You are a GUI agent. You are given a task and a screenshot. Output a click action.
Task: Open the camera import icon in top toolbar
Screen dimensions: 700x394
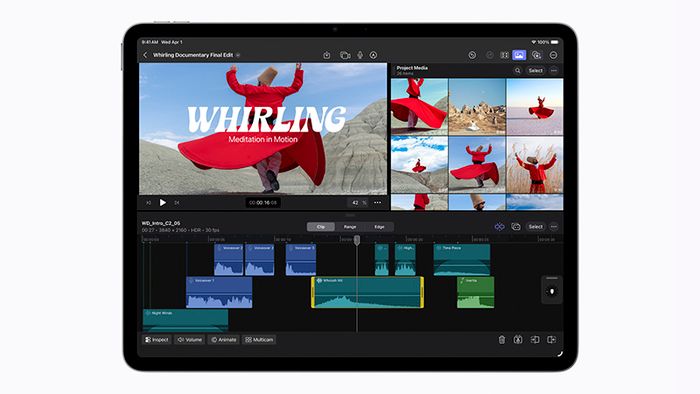(345, 55)
